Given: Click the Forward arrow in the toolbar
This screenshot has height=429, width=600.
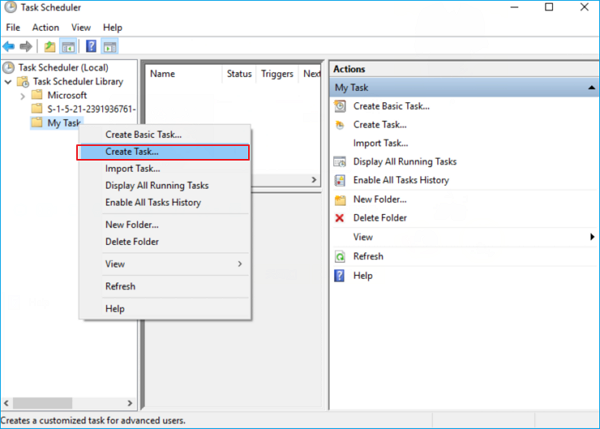Looking at the screenshot, I should pyautogui.click(x=26, y=47).
